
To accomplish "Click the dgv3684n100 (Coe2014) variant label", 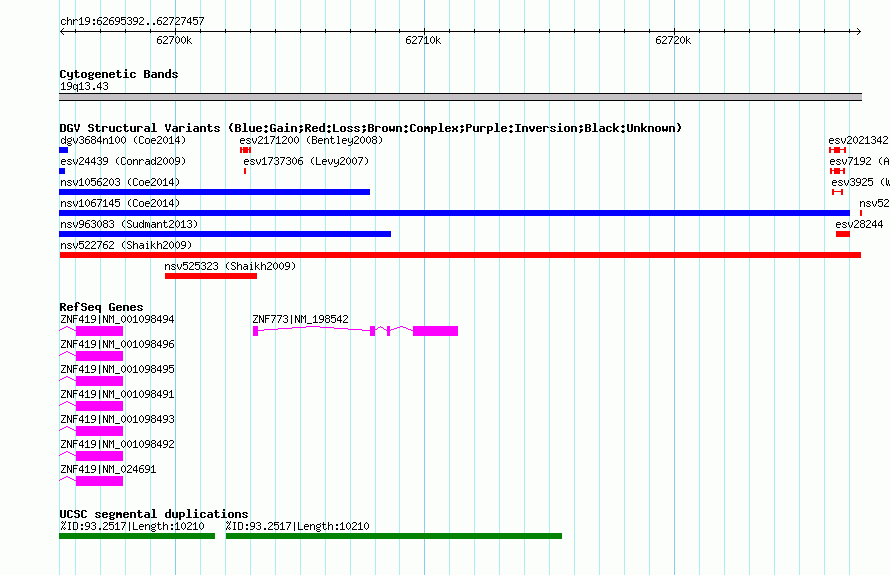I will click(x=123, y=140).
